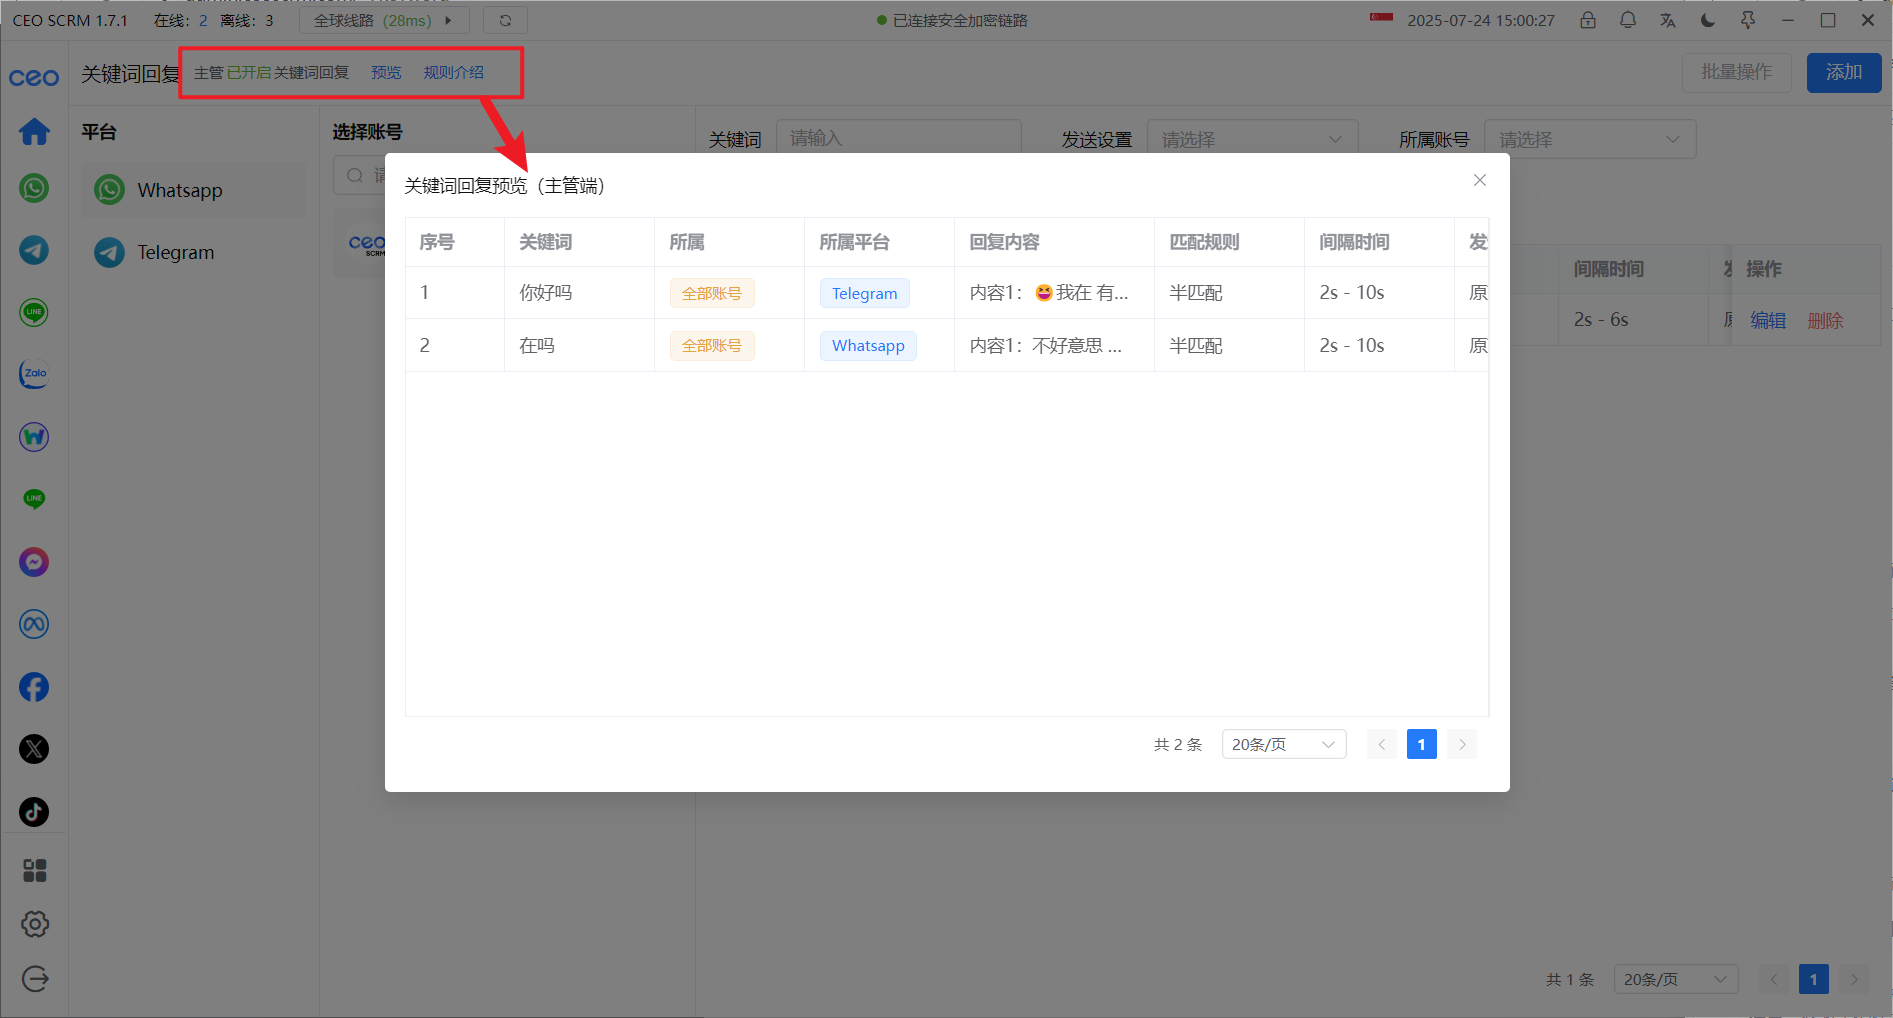Open the home icon in the sidebar
Viewport: 1893px width, 1018px height.
pos(34,131)
